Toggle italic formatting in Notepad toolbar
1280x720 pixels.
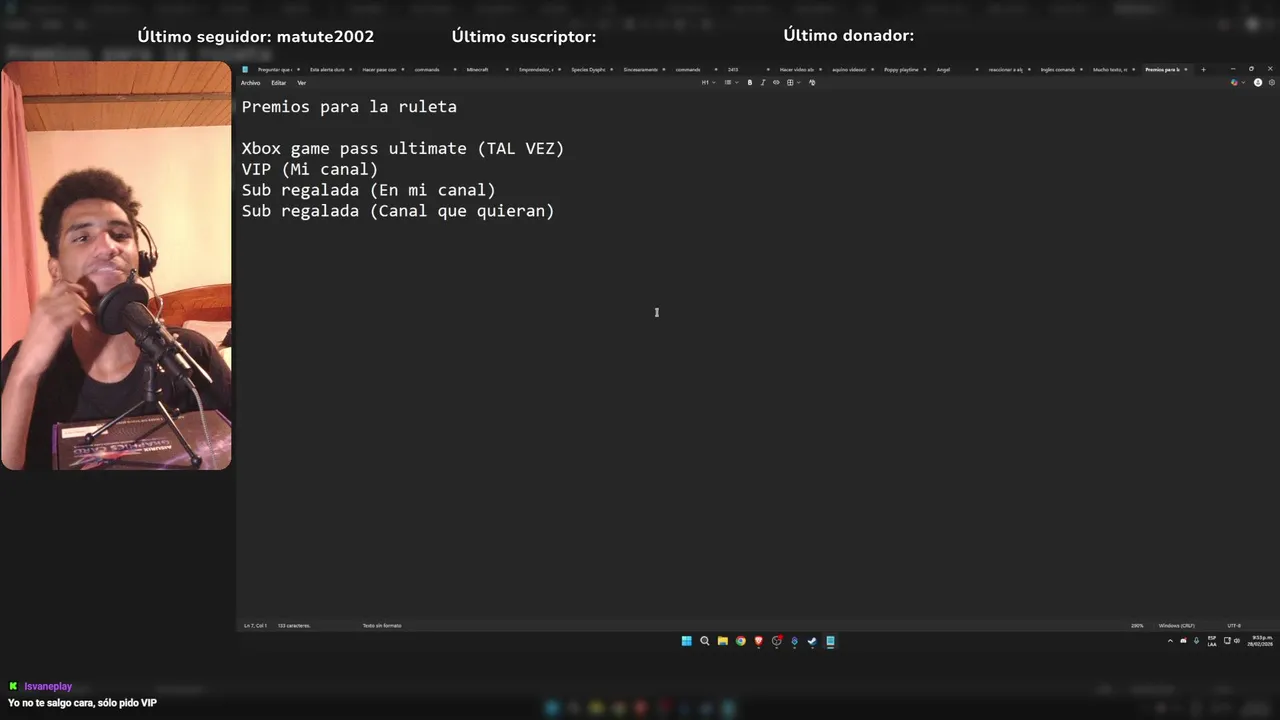pos(763,83)
